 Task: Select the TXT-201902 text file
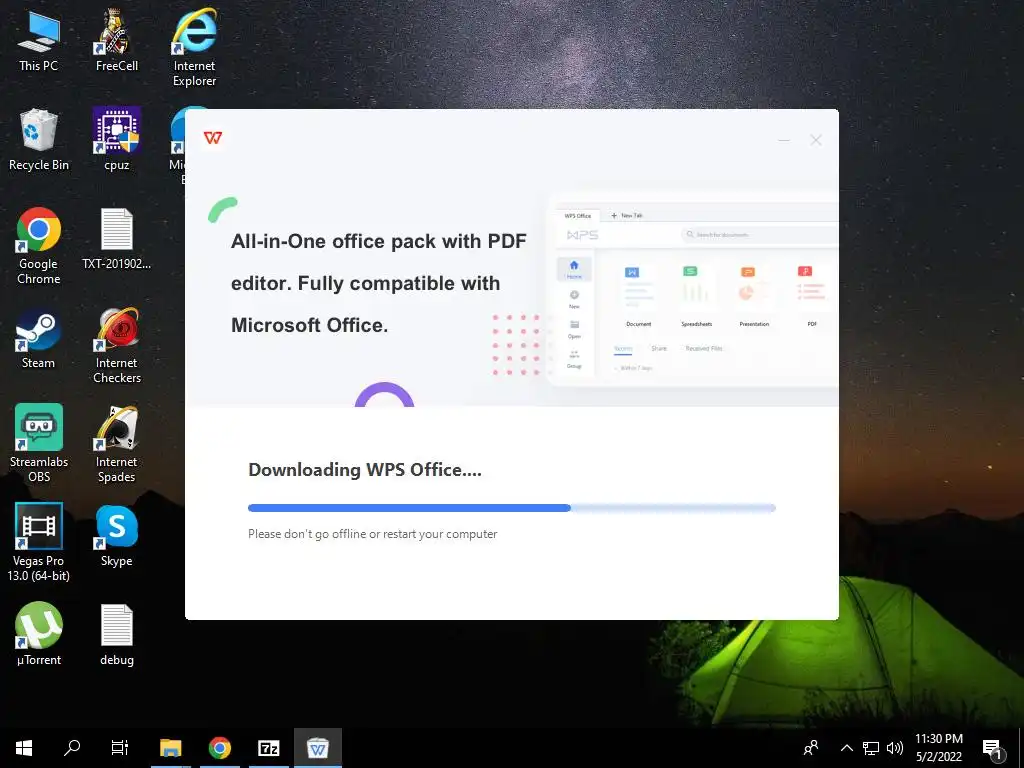116,239
